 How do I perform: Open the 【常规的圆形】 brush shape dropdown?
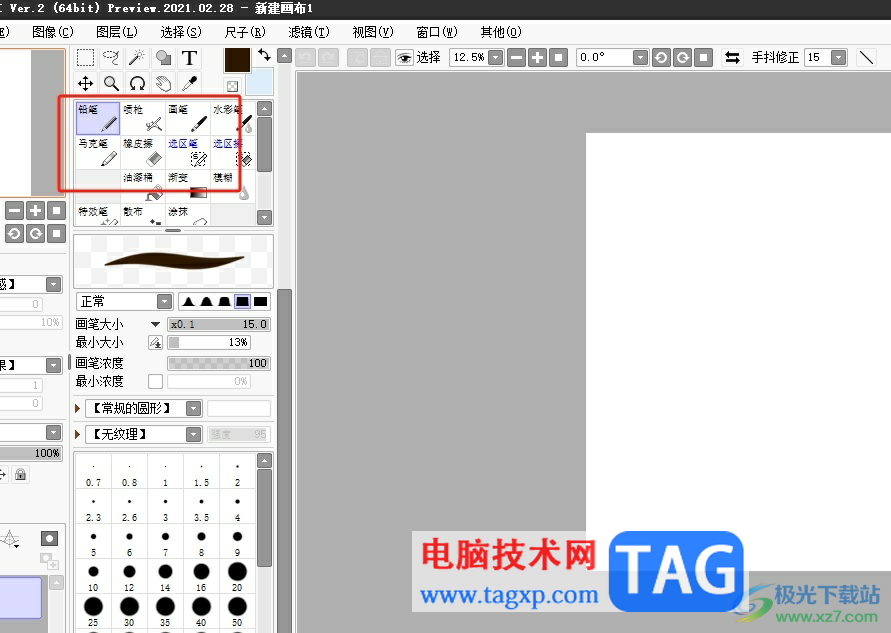click(x=194, y=409)
